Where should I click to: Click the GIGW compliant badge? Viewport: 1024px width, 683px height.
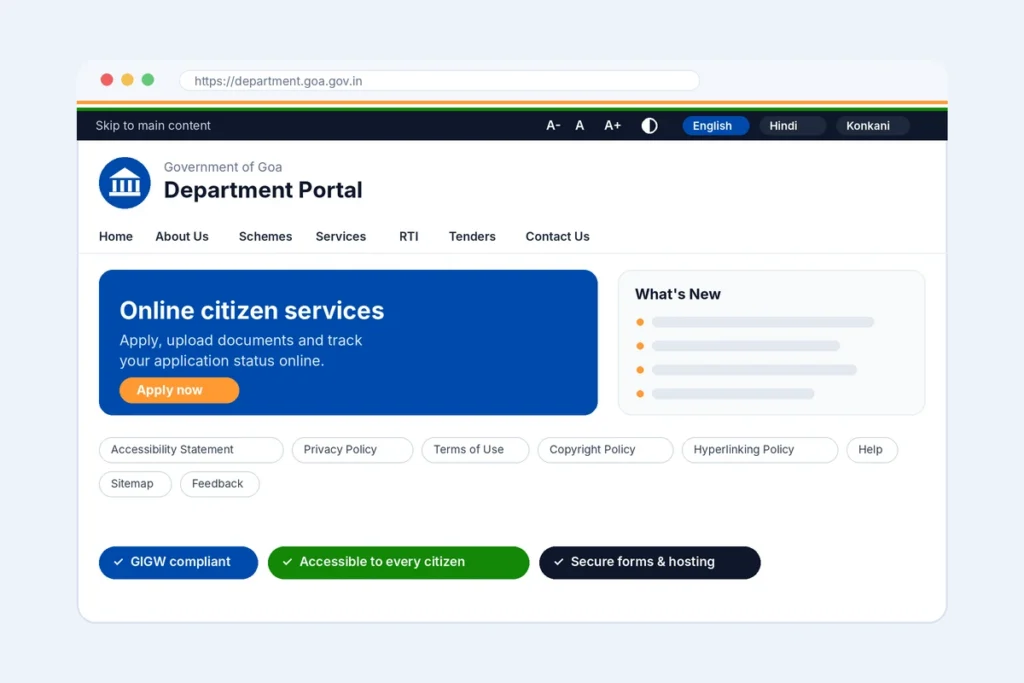(178, 562)
